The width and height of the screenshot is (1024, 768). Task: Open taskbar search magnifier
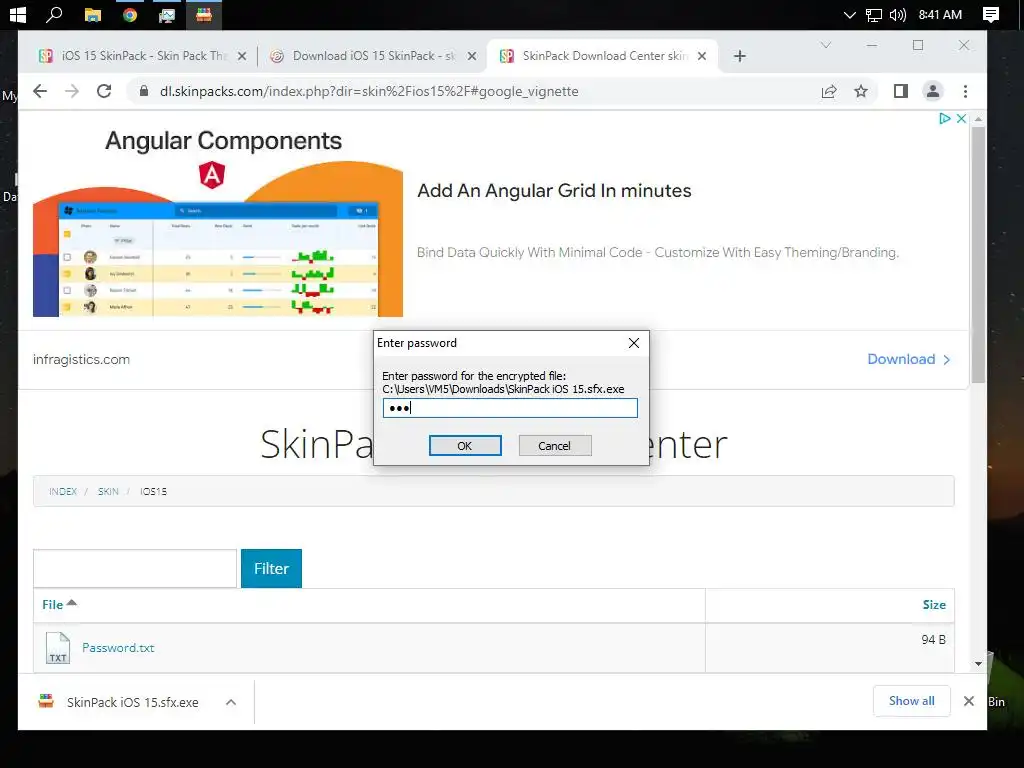pyautogui.click(x=54, y=14)
